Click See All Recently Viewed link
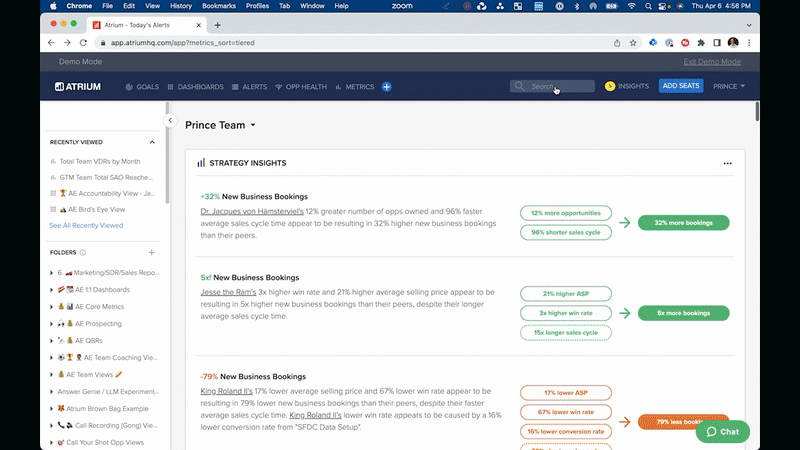This screenshot has height=450, width=800. [86, 226]
